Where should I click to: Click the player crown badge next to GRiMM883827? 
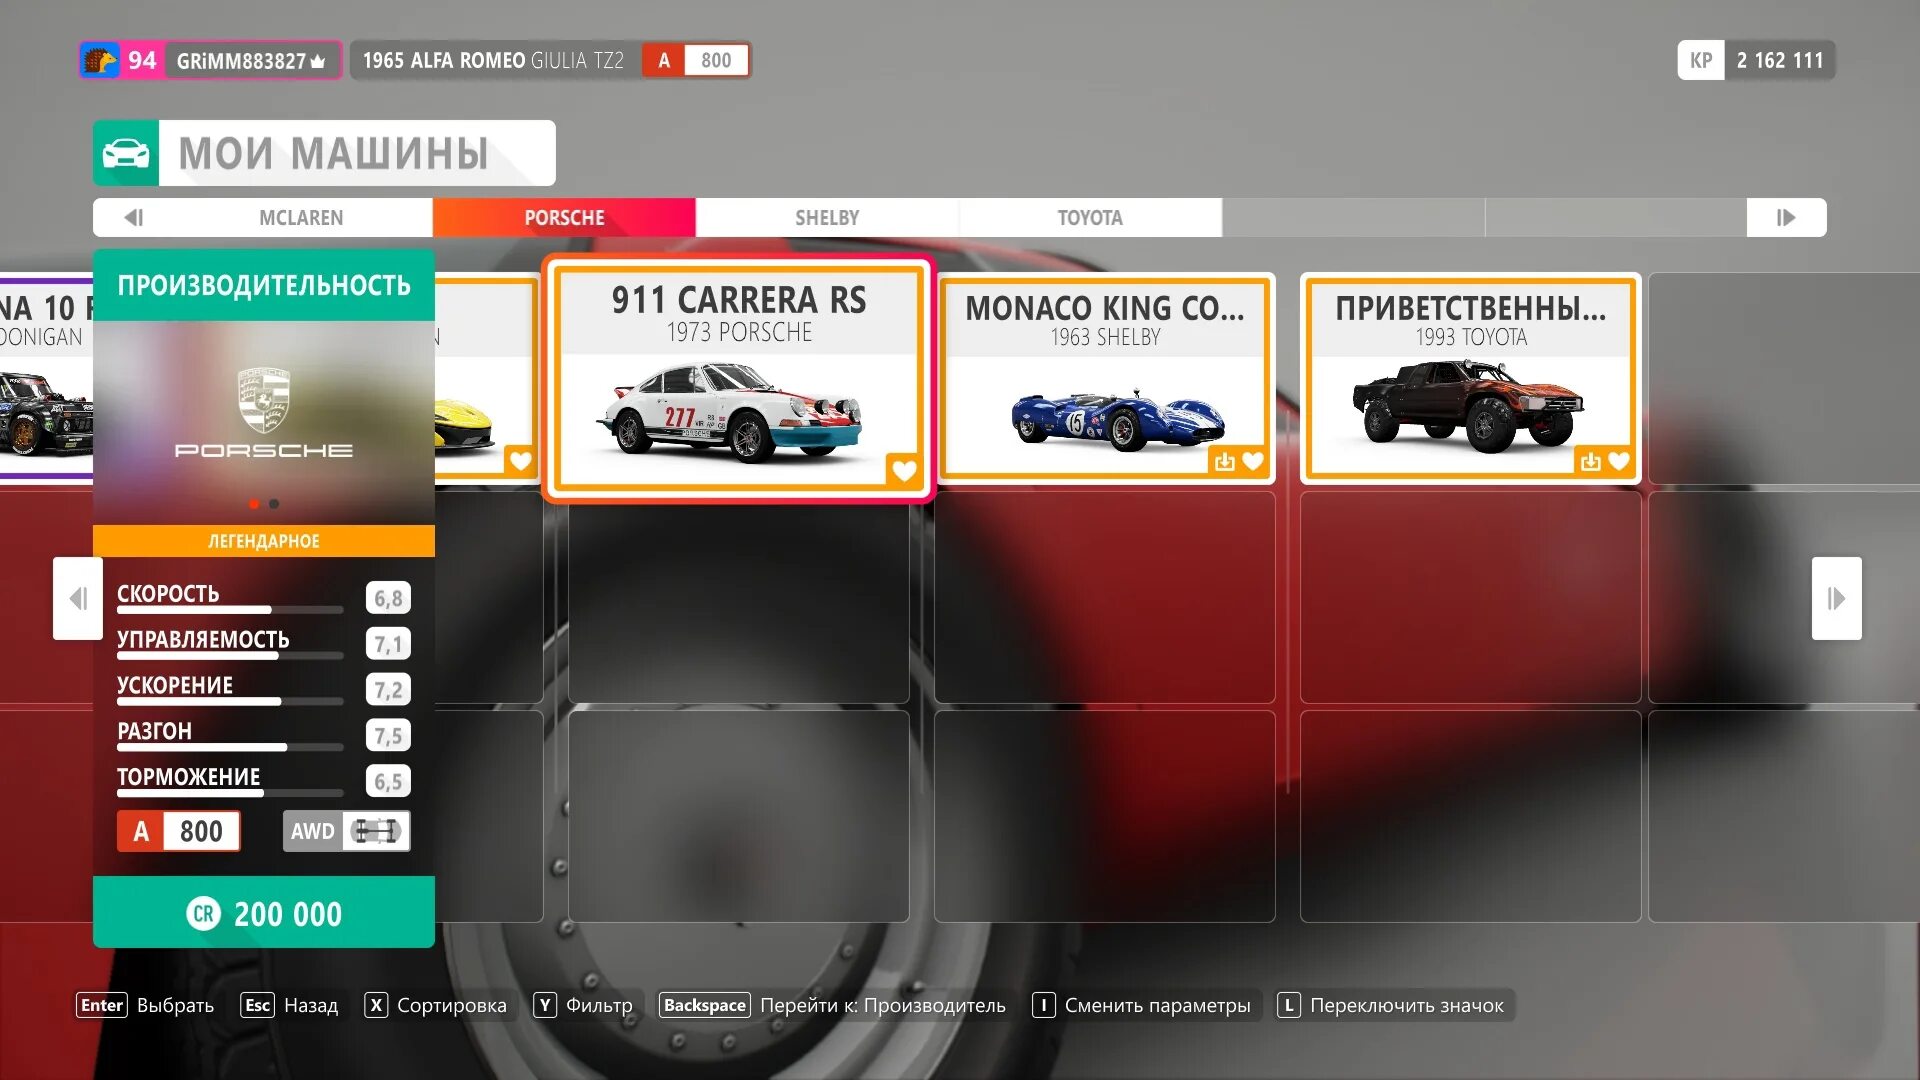[318, 61]
